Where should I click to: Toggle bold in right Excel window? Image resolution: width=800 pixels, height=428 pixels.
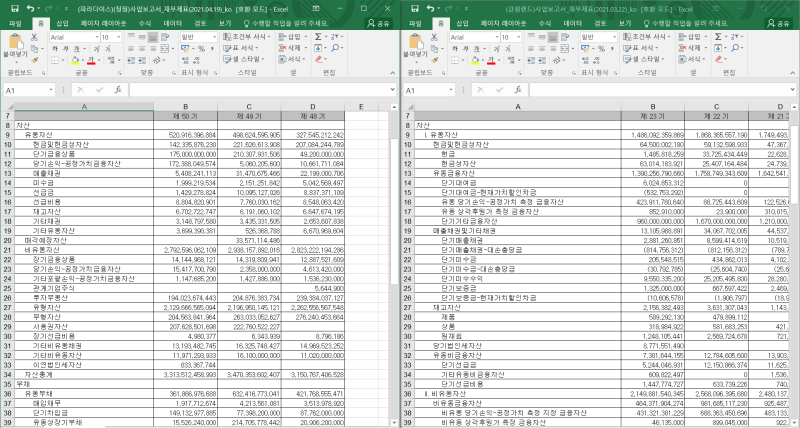pos(455,48)
